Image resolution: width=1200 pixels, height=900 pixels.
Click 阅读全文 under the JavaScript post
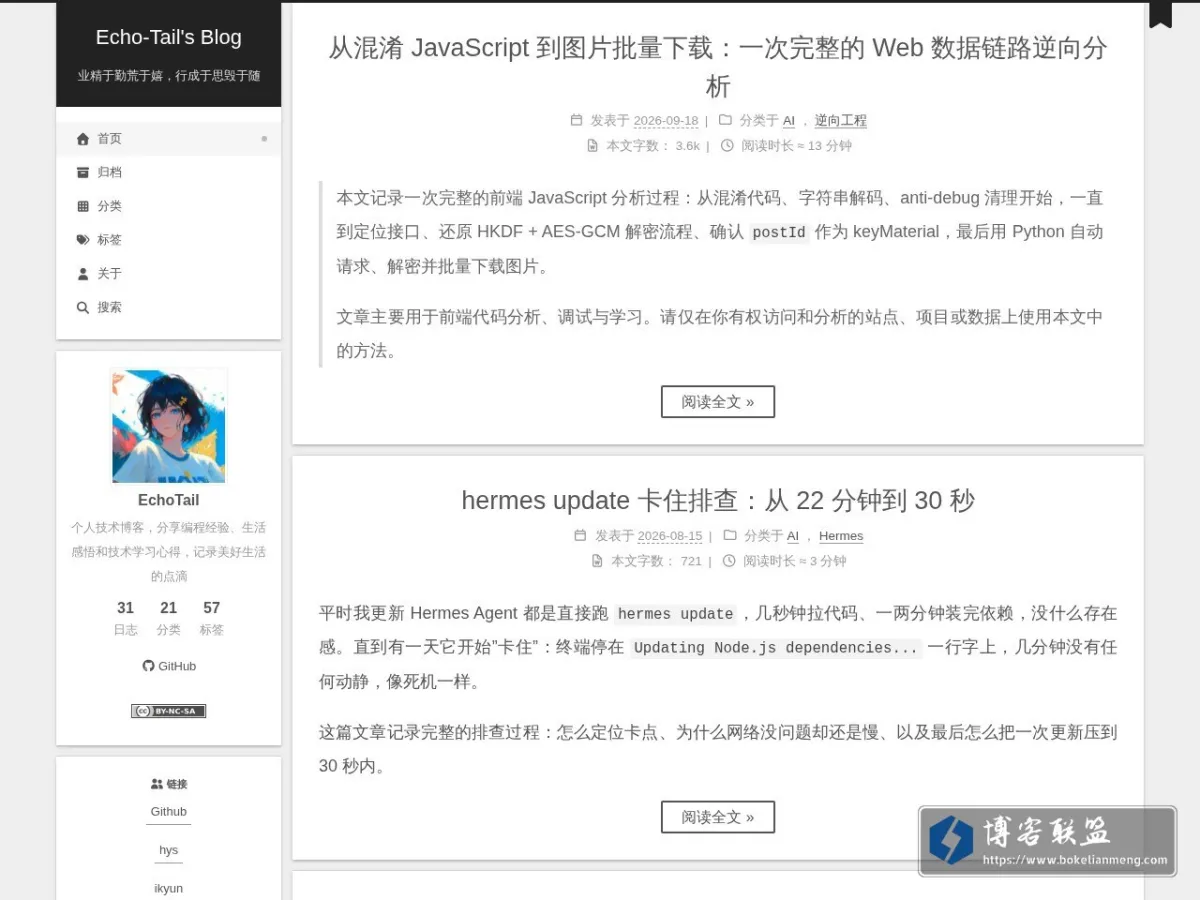point(718,402)
